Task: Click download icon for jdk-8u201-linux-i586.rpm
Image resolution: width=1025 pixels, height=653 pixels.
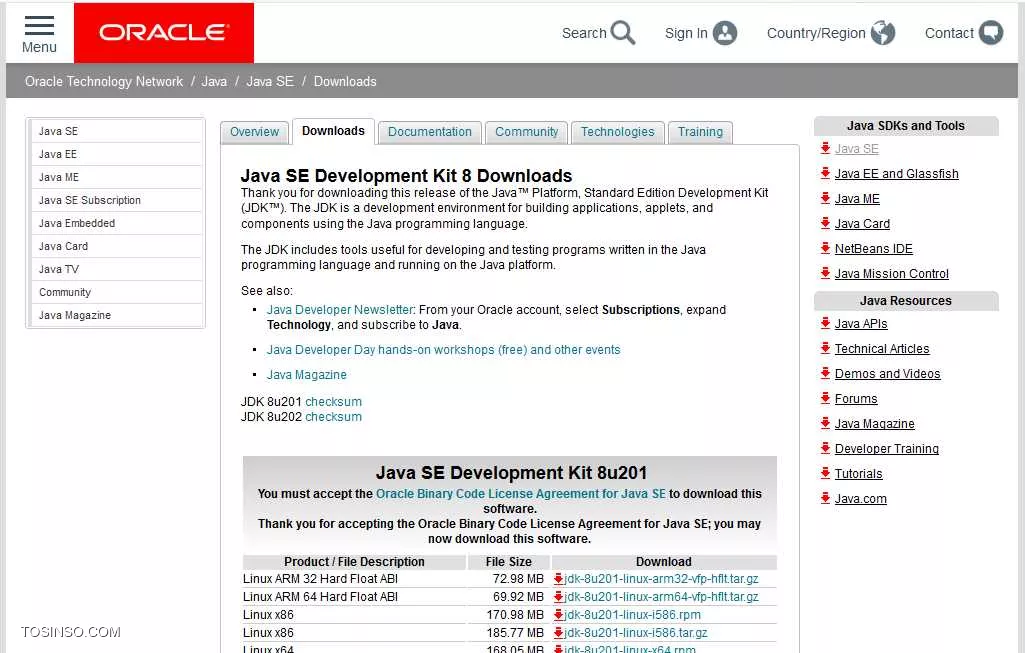Action: click(x=558, y=614)
